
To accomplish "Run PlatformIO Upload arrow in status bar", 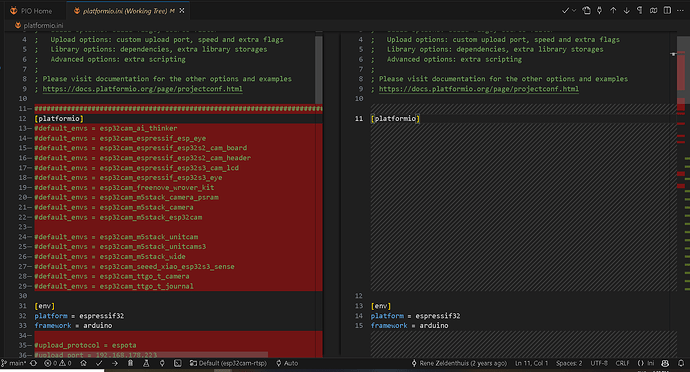I will click(x=115, y=363).
